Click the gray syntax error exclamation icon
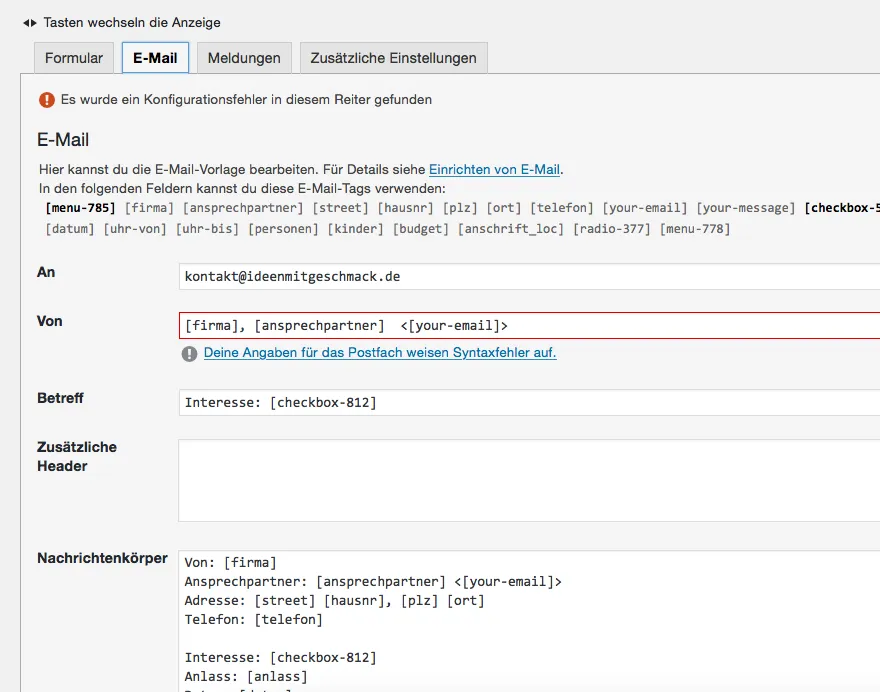This screenshot has width=880, height=692. [189, 354]
